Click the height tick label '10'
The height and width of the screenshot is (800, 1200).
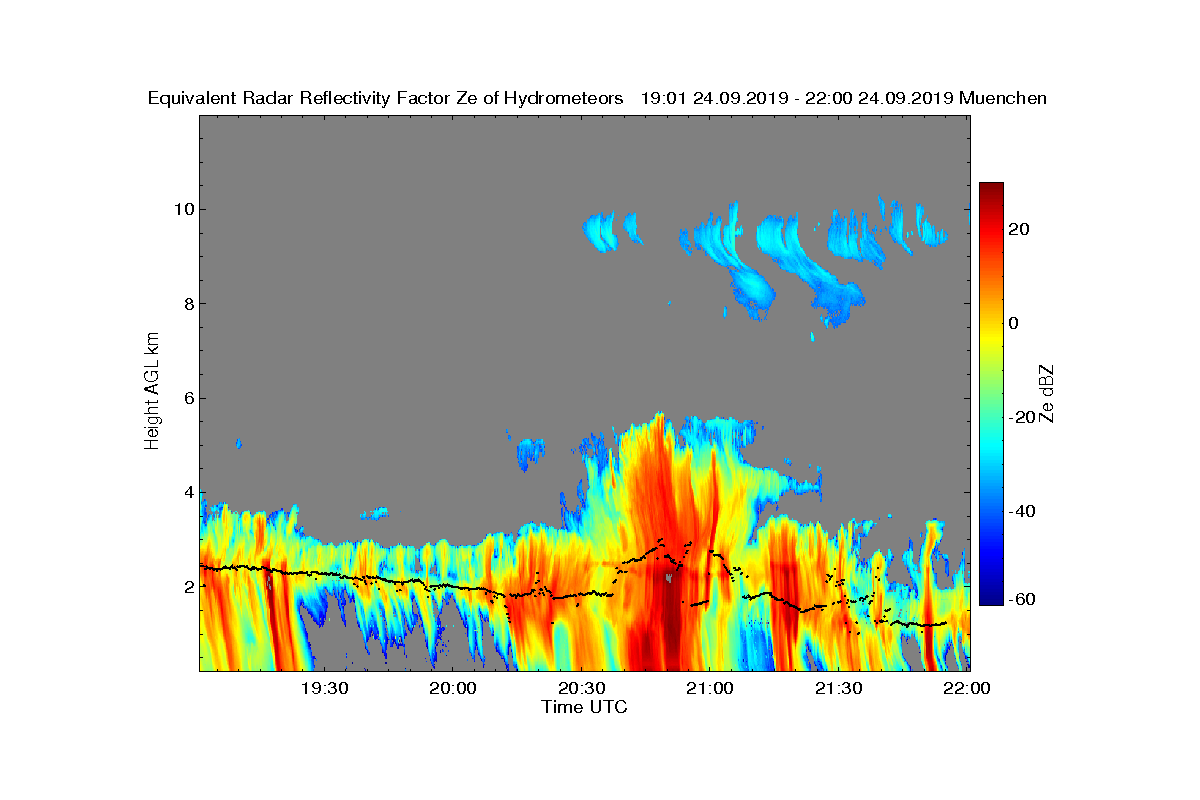[183, 209]
